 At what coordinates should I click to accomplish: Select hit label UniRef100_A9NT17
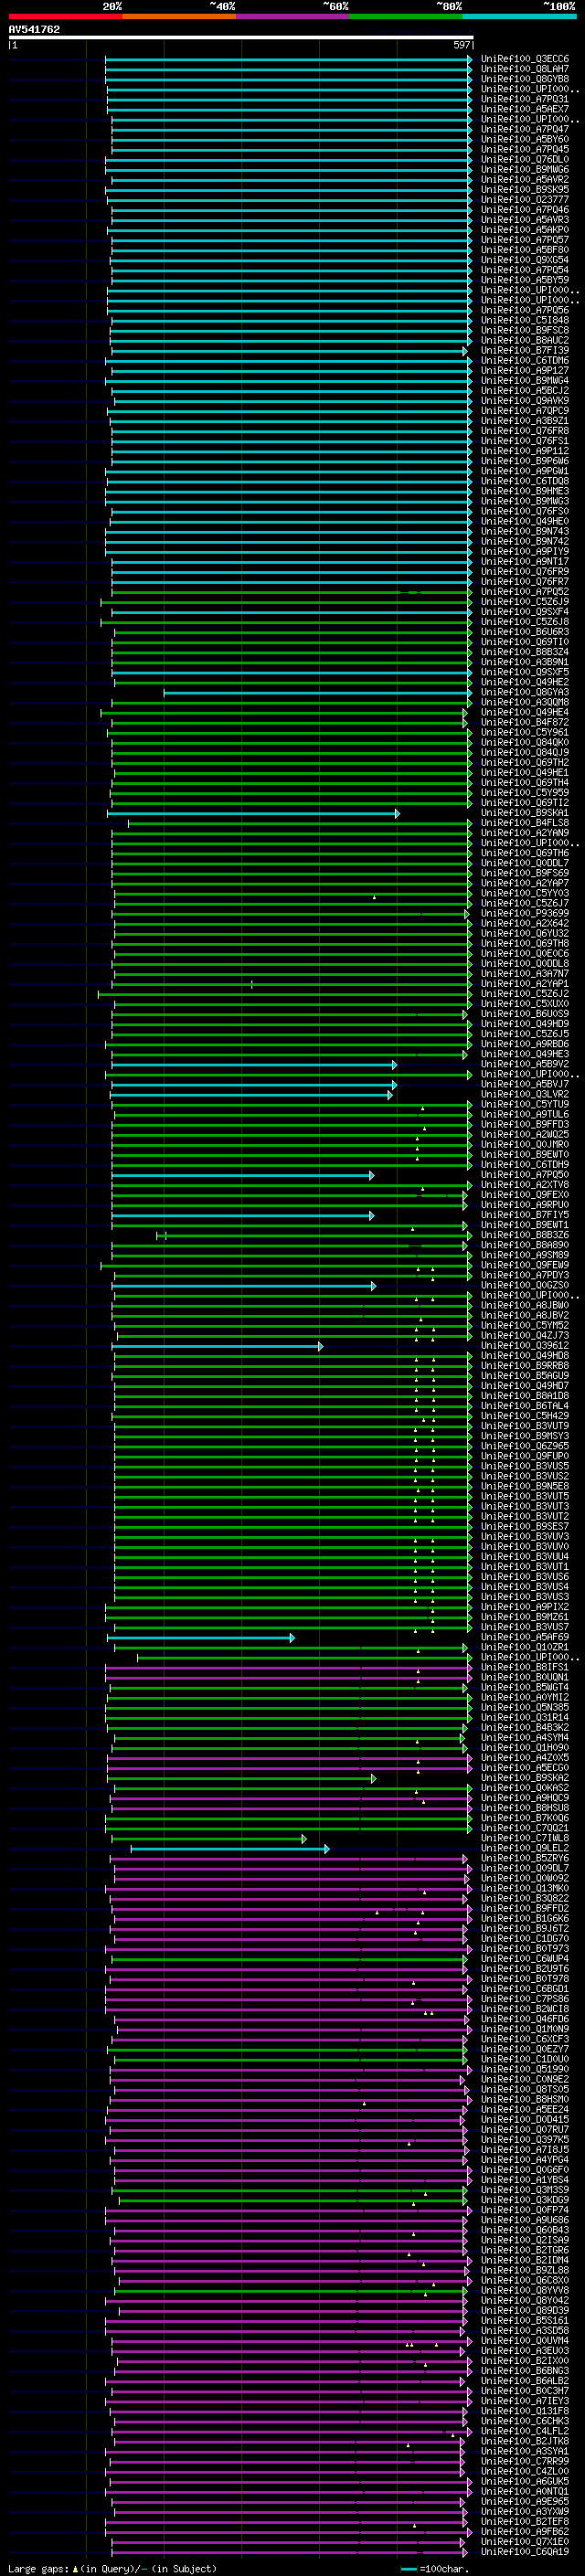[x=524, y=561]
